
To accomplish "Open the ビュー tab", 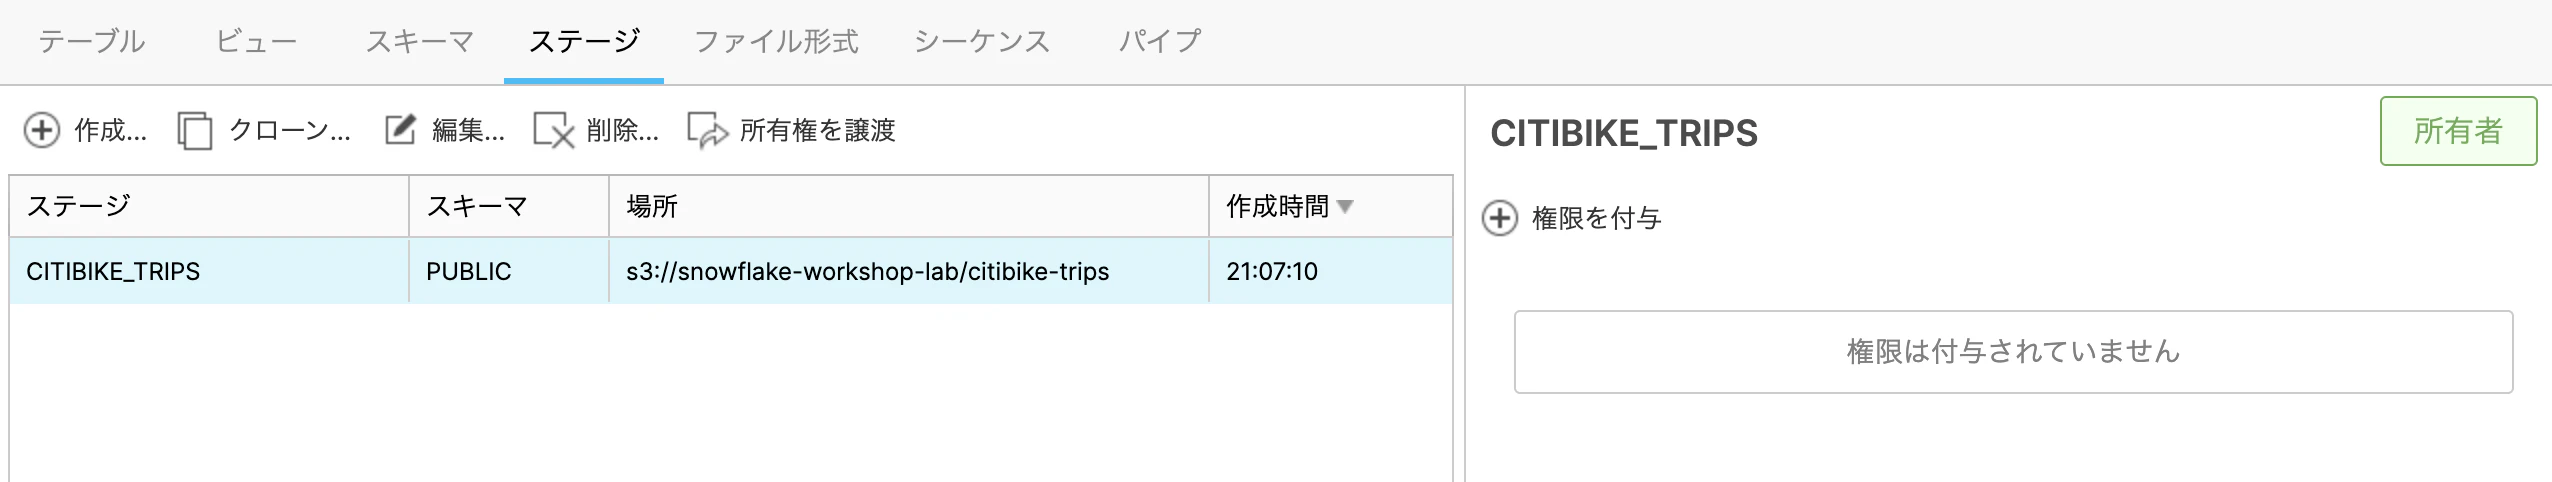I will pyautogui.click(x=256, y=41).
